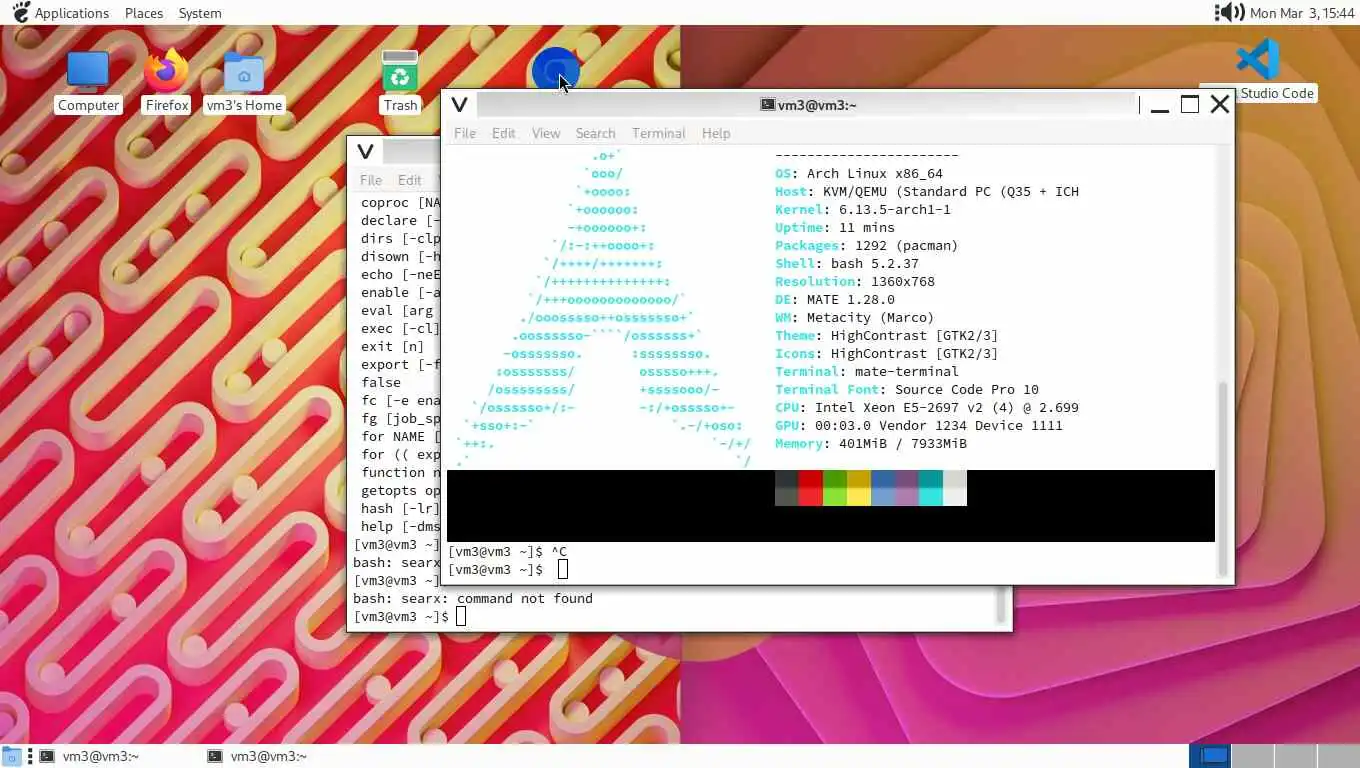The height and width of the screenshot is (768, 1360).
Task: Click the volume speaker icon in the top panel
Action: point(1228,13)
